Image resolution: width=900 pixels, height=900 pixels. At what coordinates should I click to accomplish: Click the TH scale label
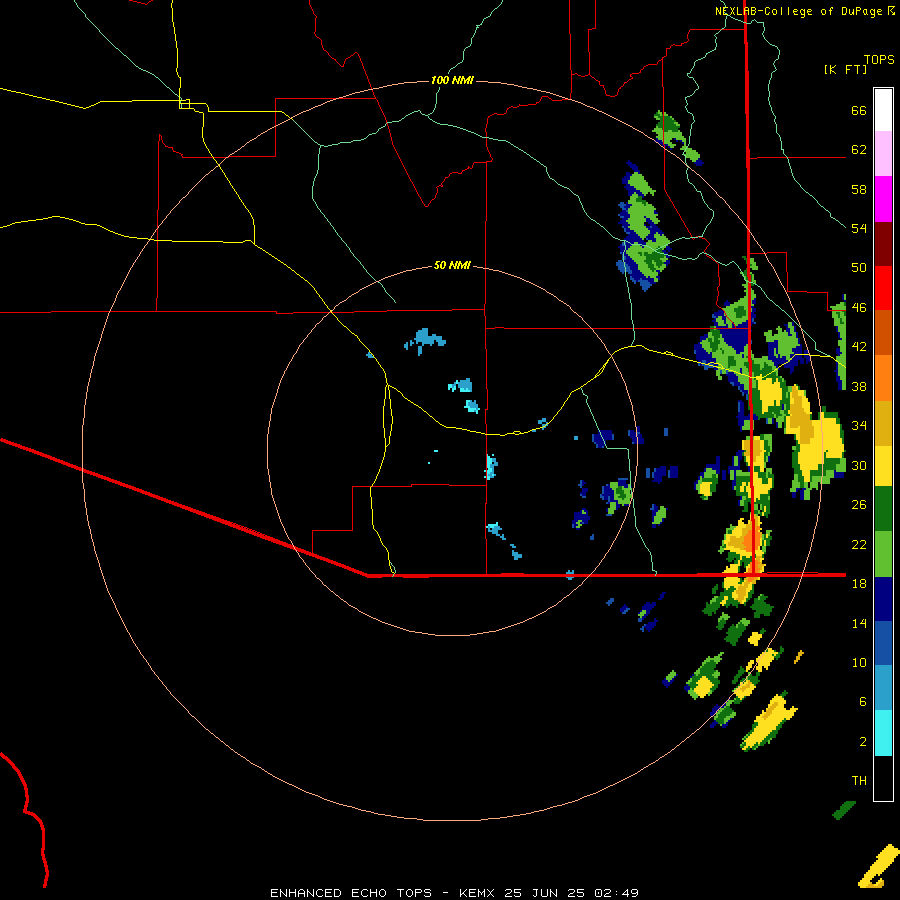click(859, 780)
